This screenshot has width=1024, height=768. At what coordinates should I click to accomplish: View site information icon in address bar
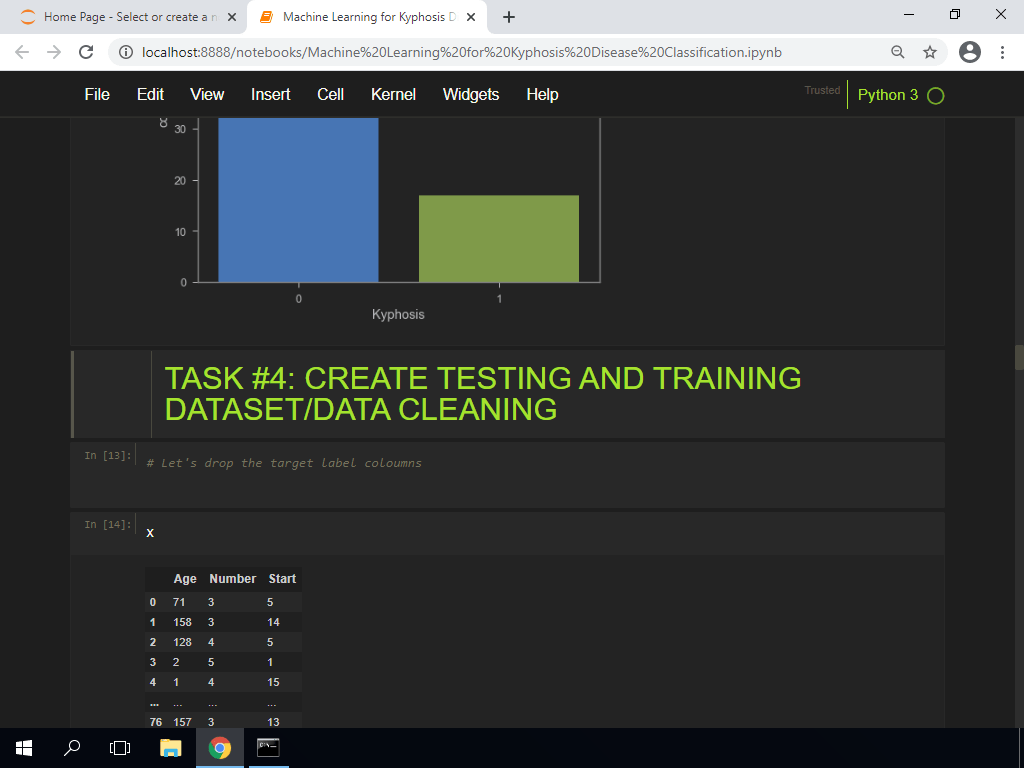point(126,52)
